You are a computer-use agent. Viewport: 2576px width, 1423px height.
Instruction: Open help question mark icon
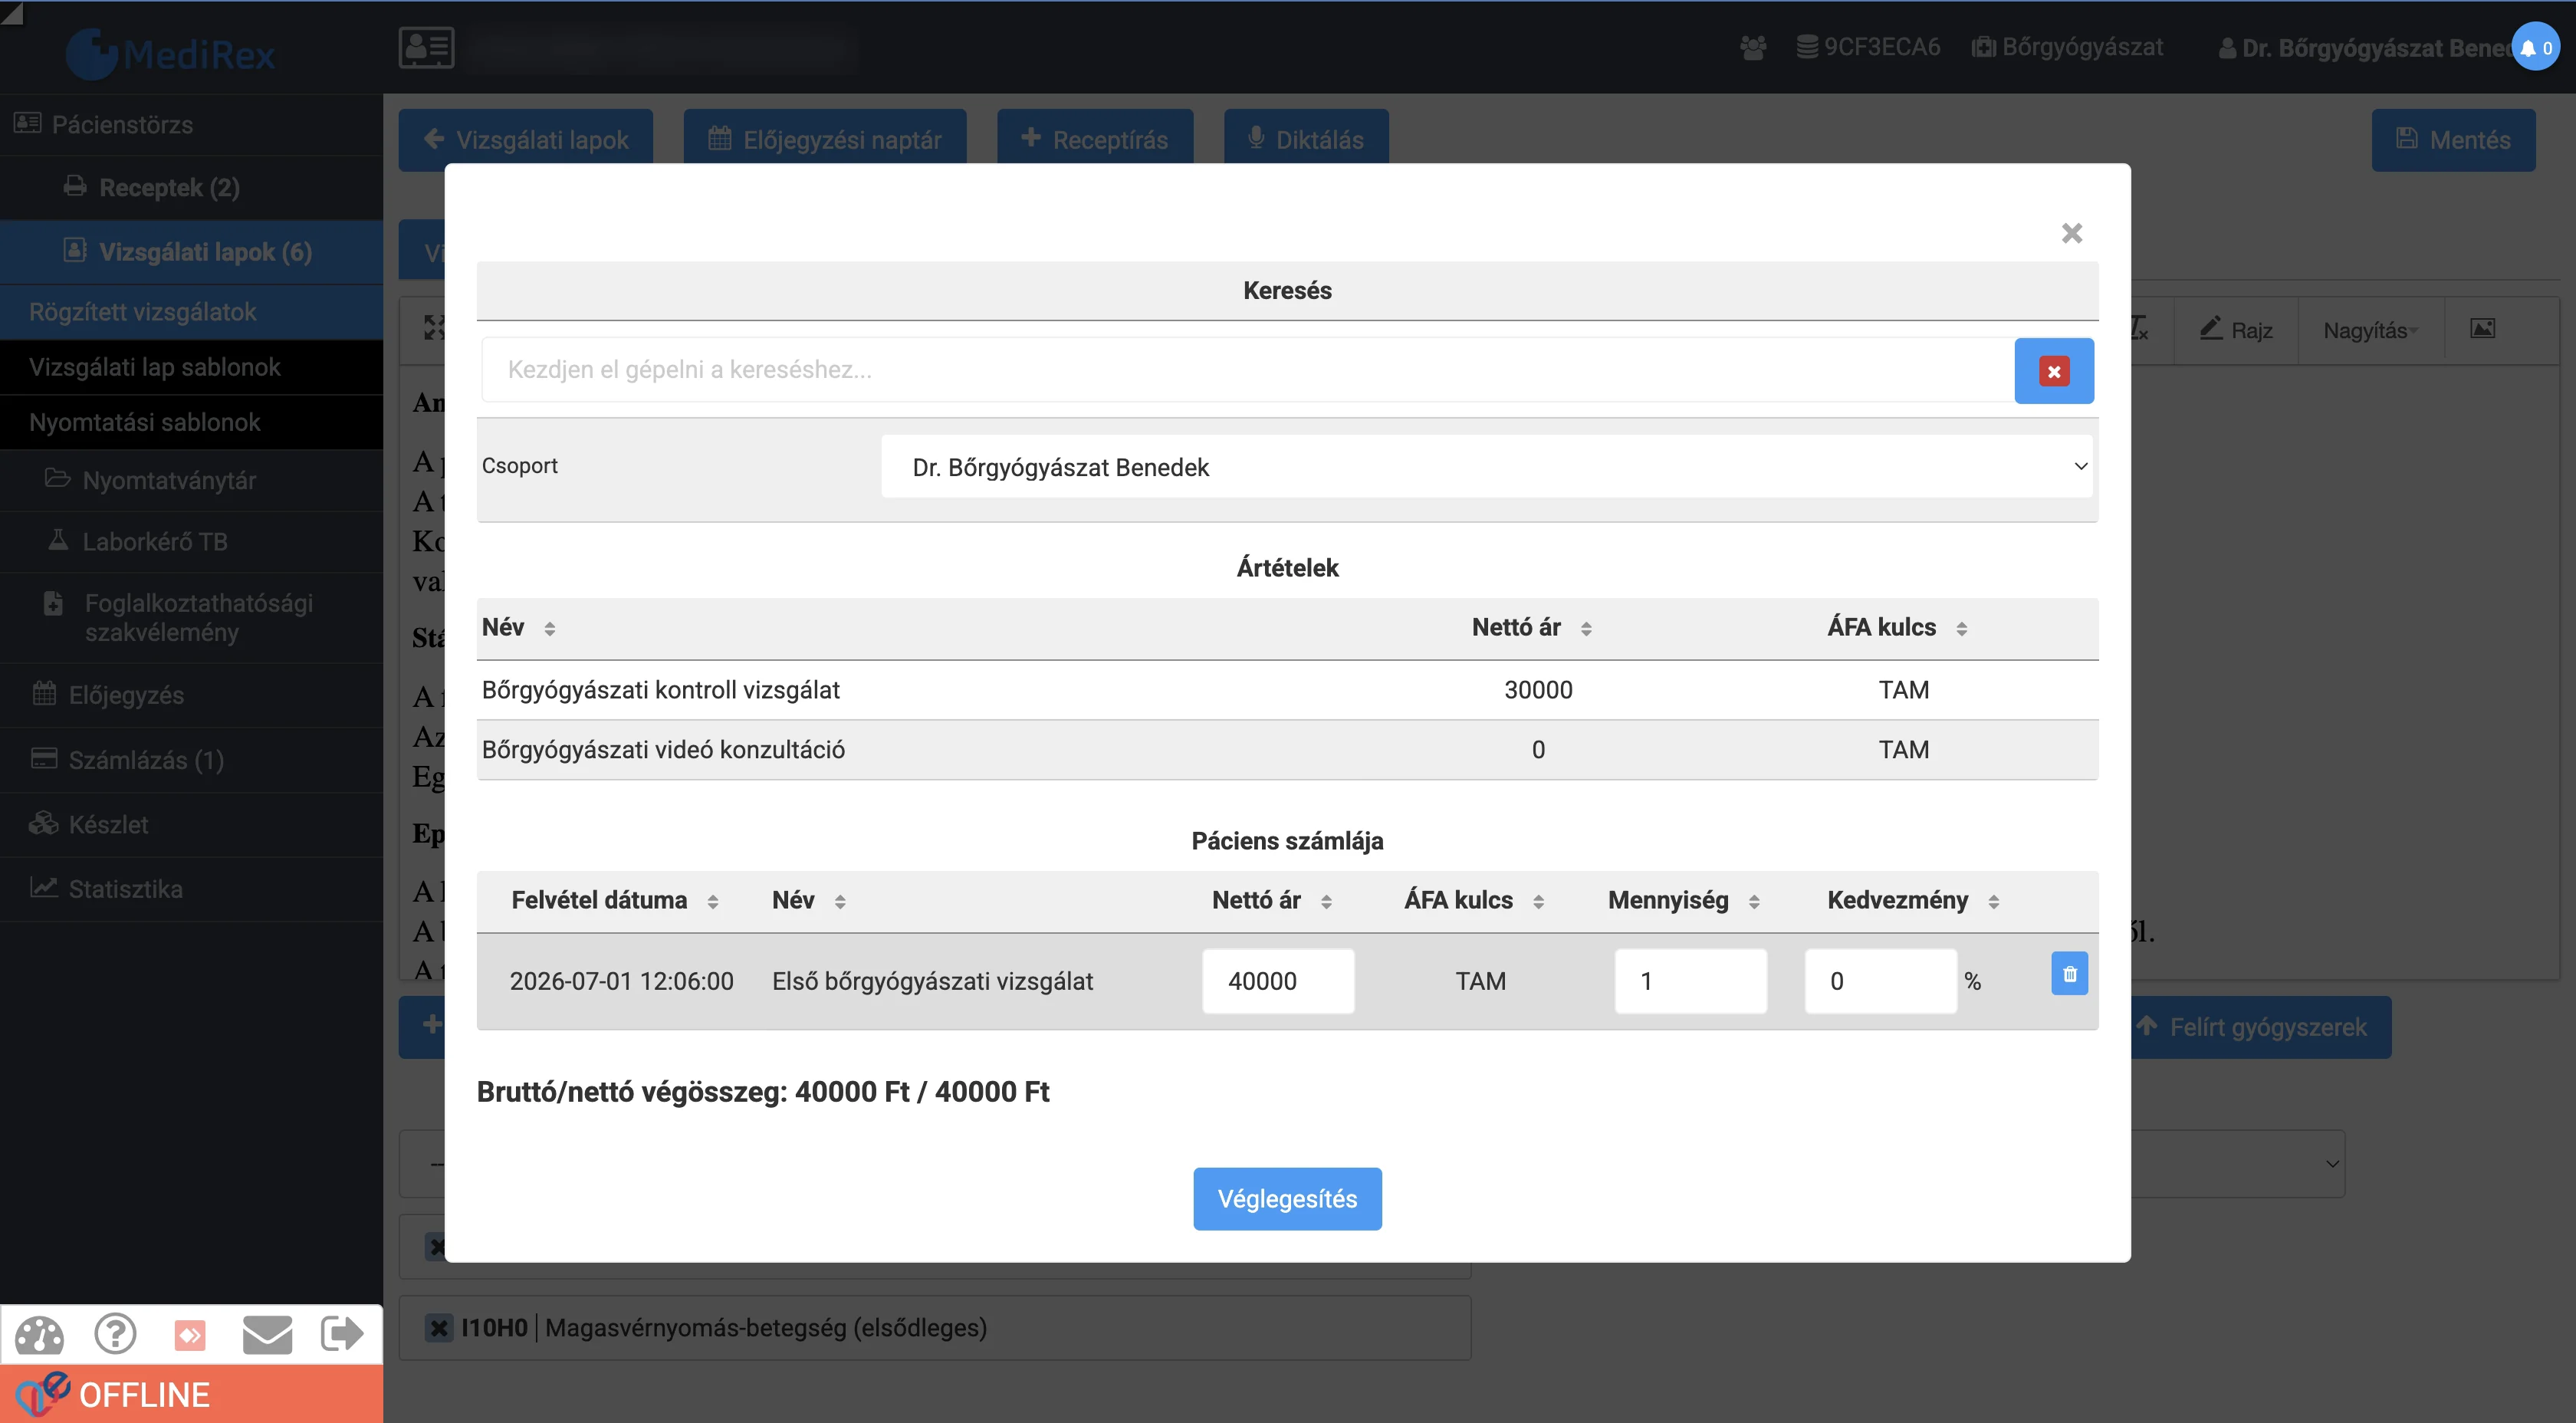115,1334
